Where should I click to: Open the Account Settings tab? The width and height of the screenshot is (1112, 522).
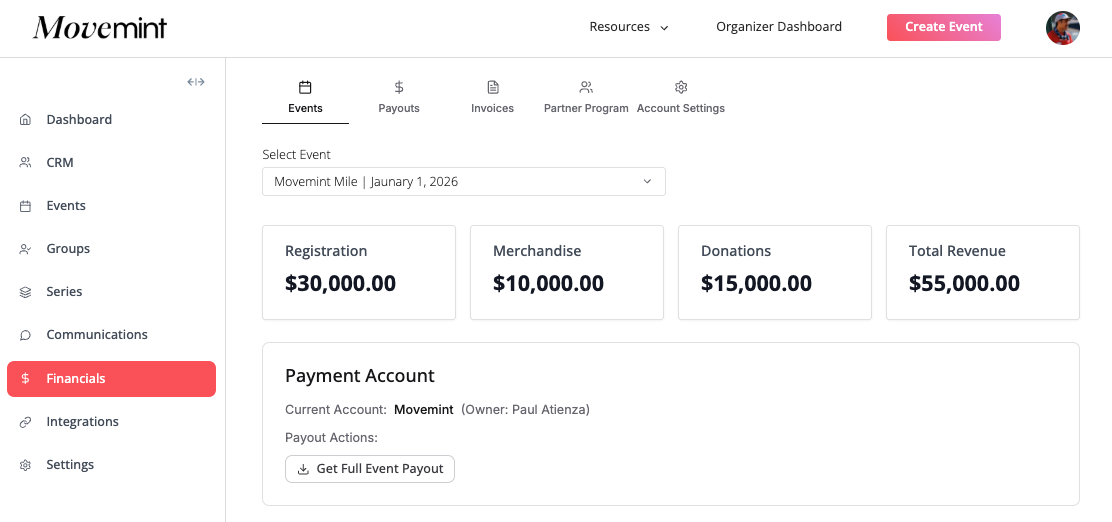tap(681, 97)
